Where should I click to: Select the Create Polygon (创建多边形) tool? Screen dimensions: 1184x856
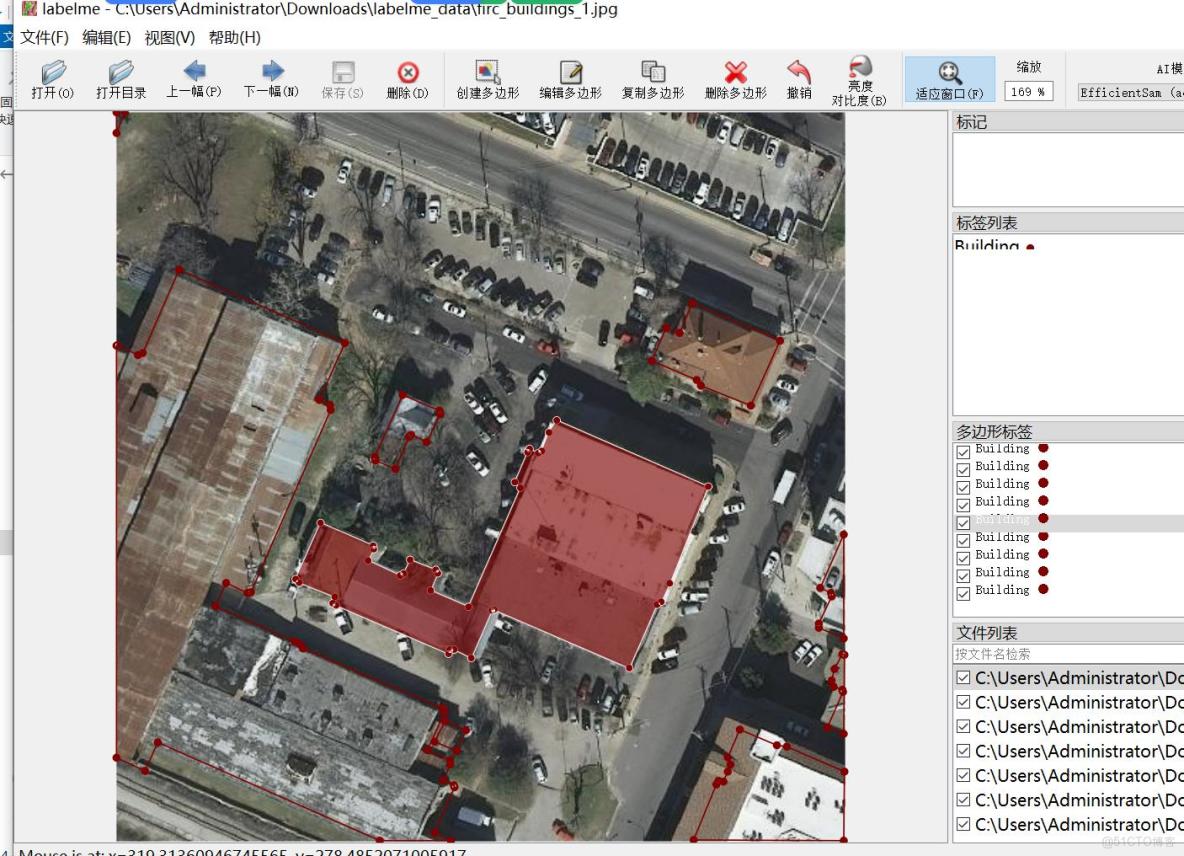coord(487,72)
